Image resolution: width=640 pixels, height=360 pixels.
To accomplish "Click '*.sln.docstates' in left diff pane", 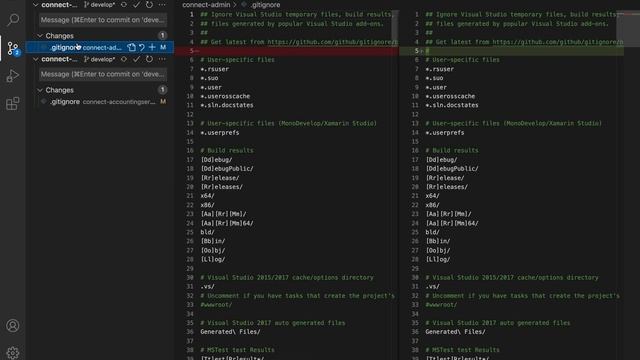I will [x=227, y=105].
